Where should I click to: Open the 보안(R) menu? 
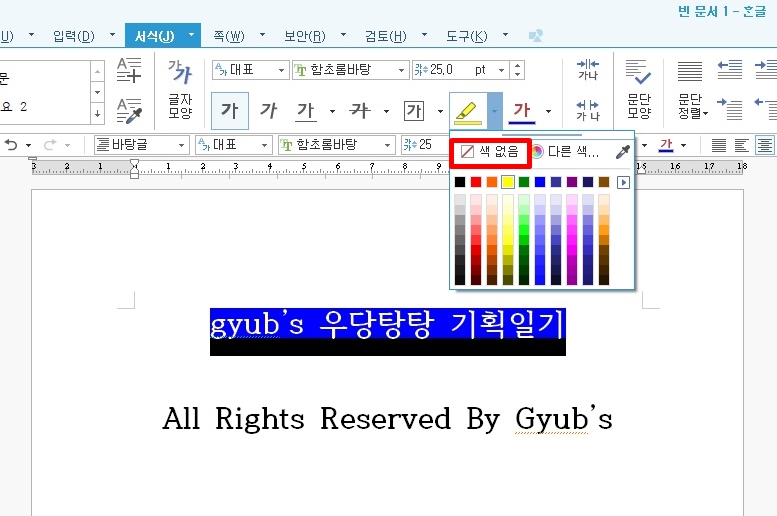305,36
